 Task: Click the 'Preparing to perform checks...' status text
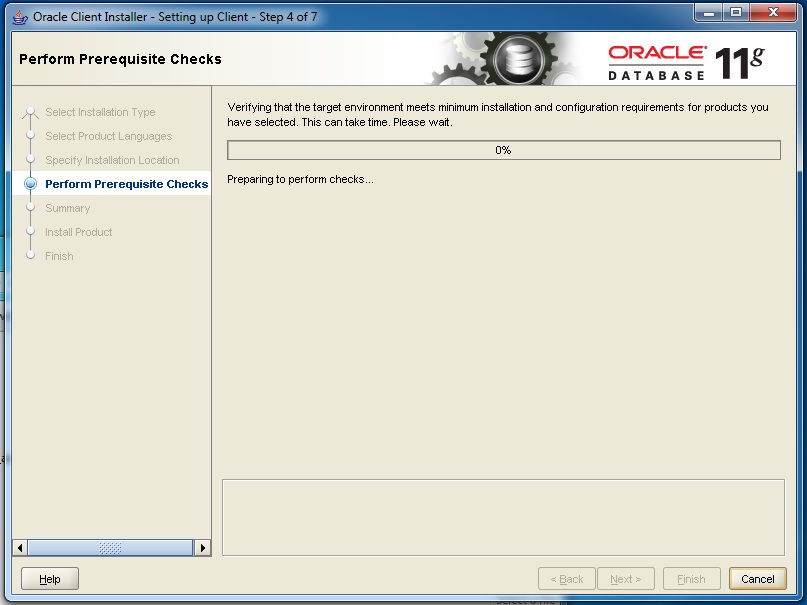(x=300, y=180)
